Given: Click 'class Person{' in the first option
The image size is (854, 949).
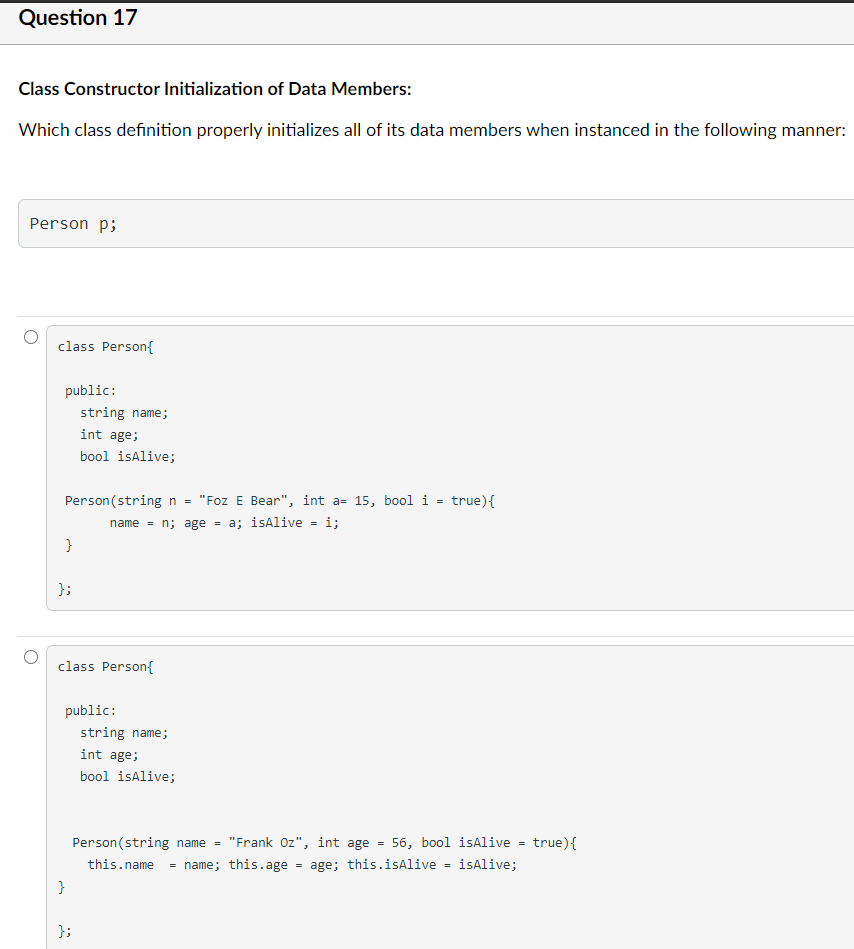Looking at the screenshot, I should coord(105,346).
